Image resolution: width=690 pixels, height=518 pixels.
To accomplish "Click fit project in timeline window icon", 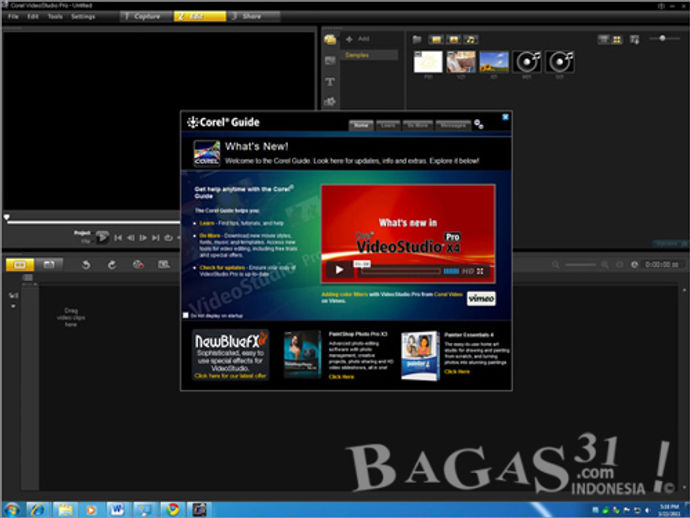I will coord(620,265).
